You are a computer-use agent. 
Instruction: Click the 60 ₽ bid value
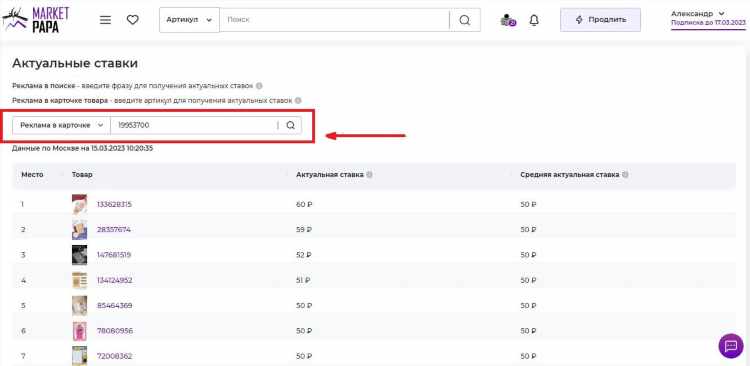coord(304,204)
